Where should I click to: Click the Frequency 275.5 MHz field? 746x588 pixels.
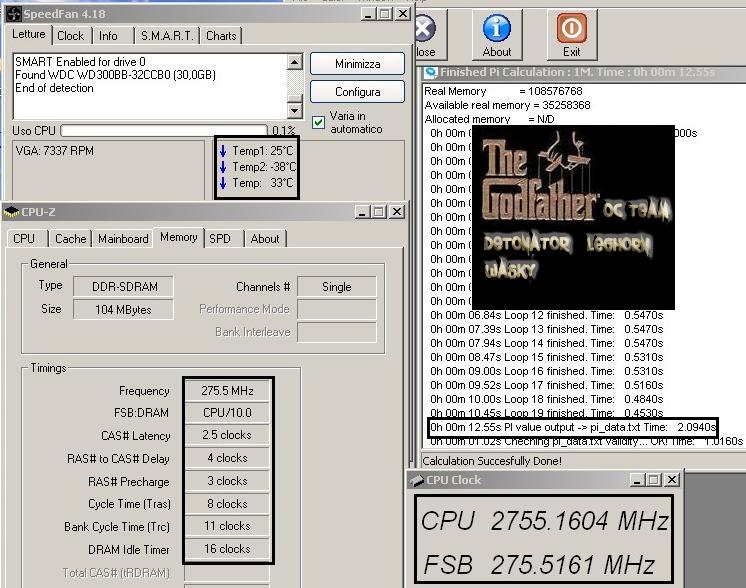227,391
